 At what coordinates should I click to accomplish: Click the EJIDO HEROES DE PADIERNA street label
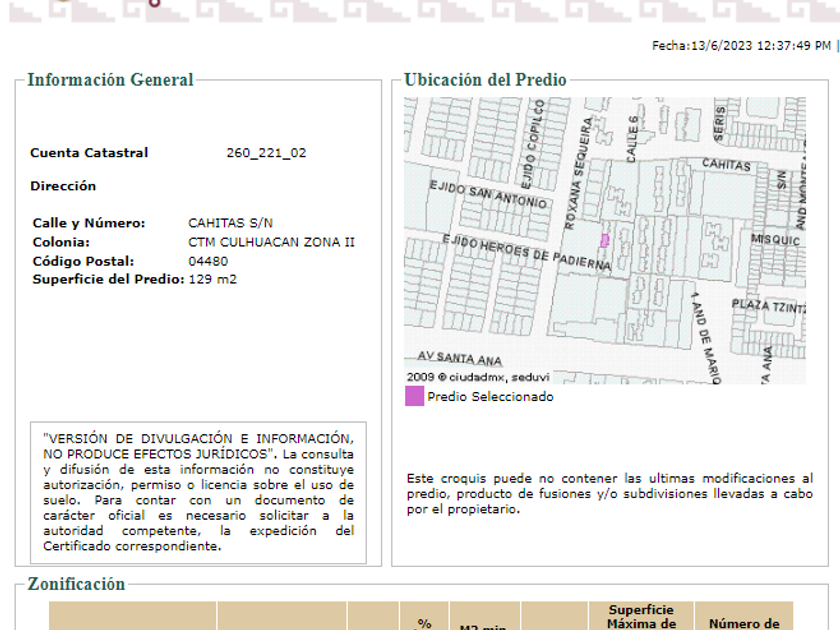(528, 252)
